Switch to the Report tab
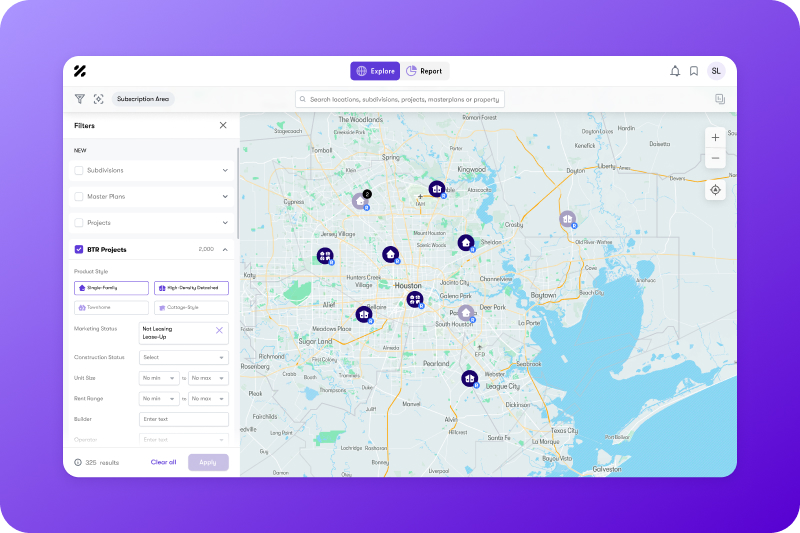This screenshot has height=533, width=800. pos(426,71)
